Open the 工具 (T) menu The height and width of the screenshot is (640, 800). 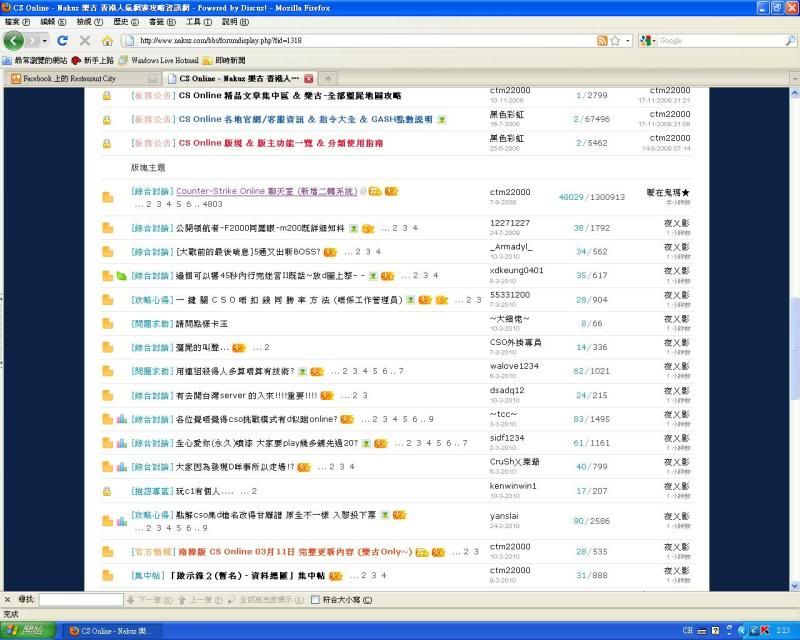[198, 22]
